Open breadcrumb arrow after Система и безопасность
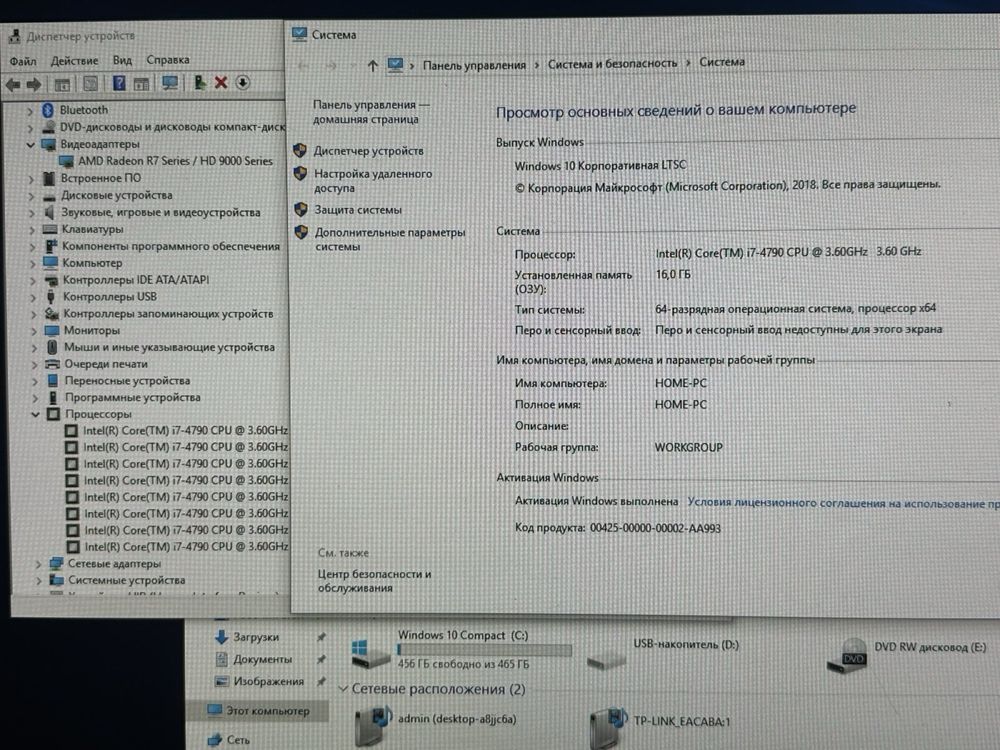The image size is (1000, 750). tap(688, 62)
